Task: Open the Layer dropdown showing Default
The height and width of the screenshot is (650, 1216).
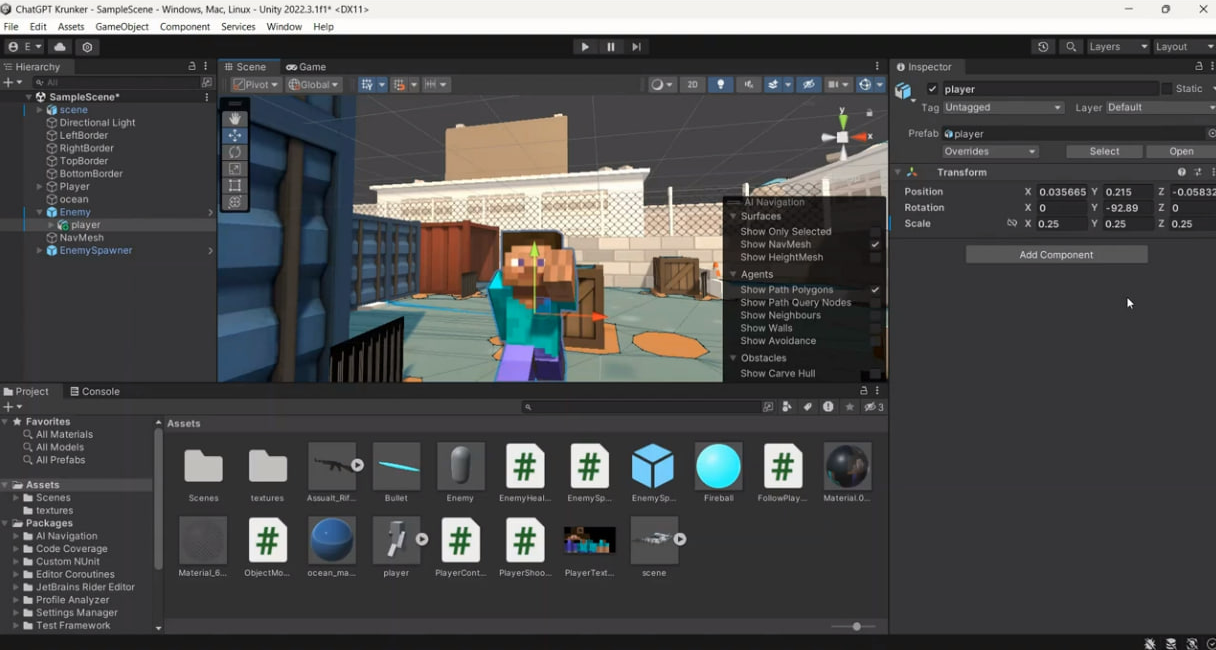Action: [1160, 107]
